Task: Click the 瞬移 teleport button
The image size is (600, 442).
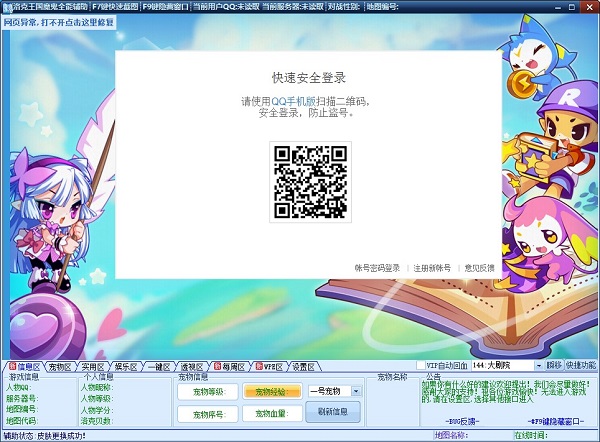Action: coord(553,365)
